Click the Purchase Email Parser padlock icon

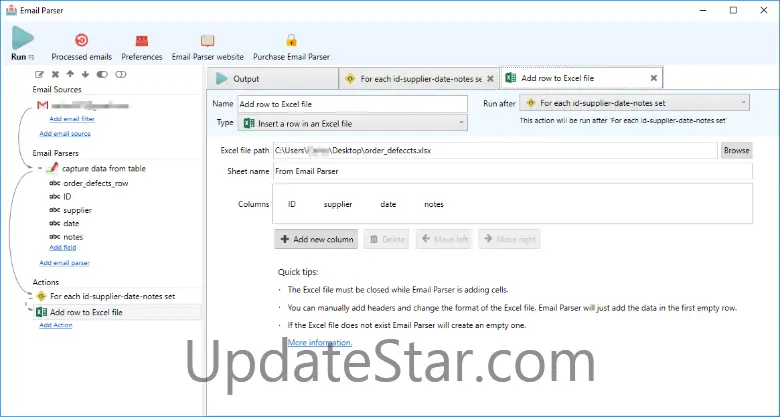click(x=291, y=40)
